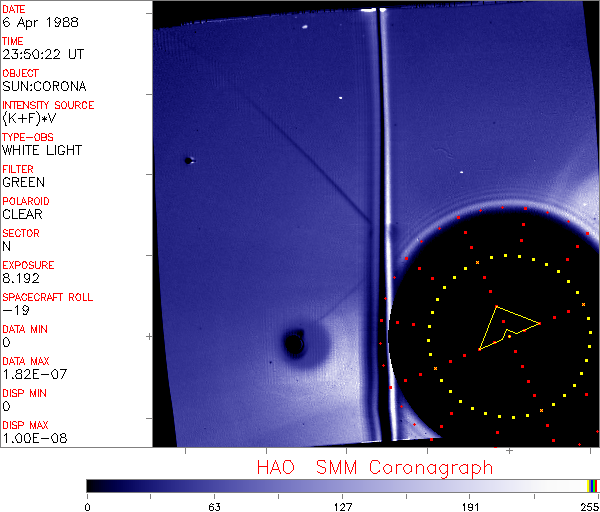
Task: Select the HAO SMM Coronagraph title text
Action: click(x=374, y=467)
